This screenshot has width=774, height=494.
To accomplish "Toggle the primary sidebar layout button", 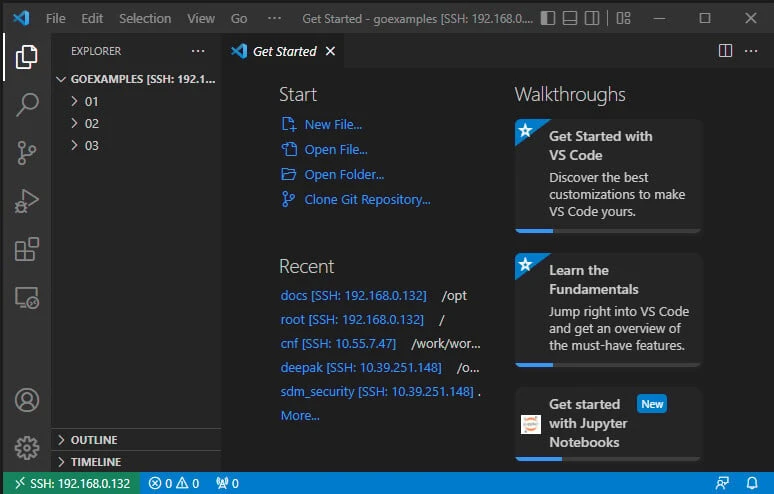I will click(x=547, y=18).
